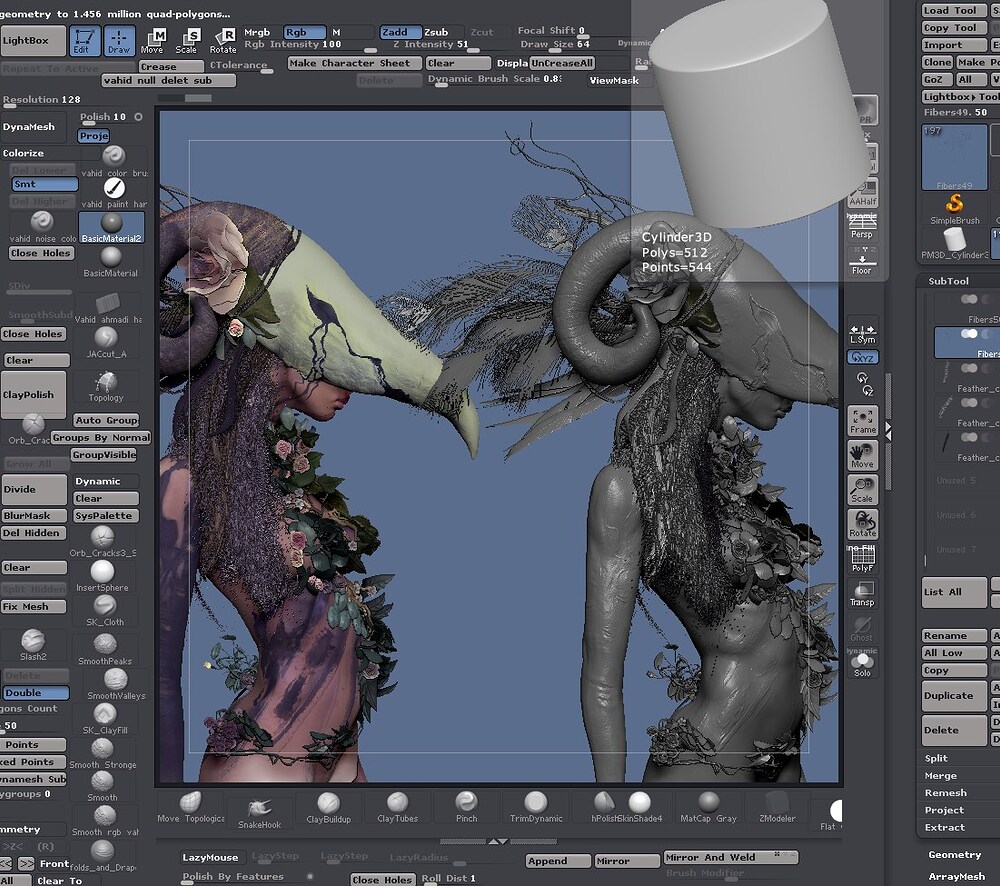Viewport: 1000px width, 886px height.
Task: Open the Lightbox Tools browser
Action: pos(960,97)
